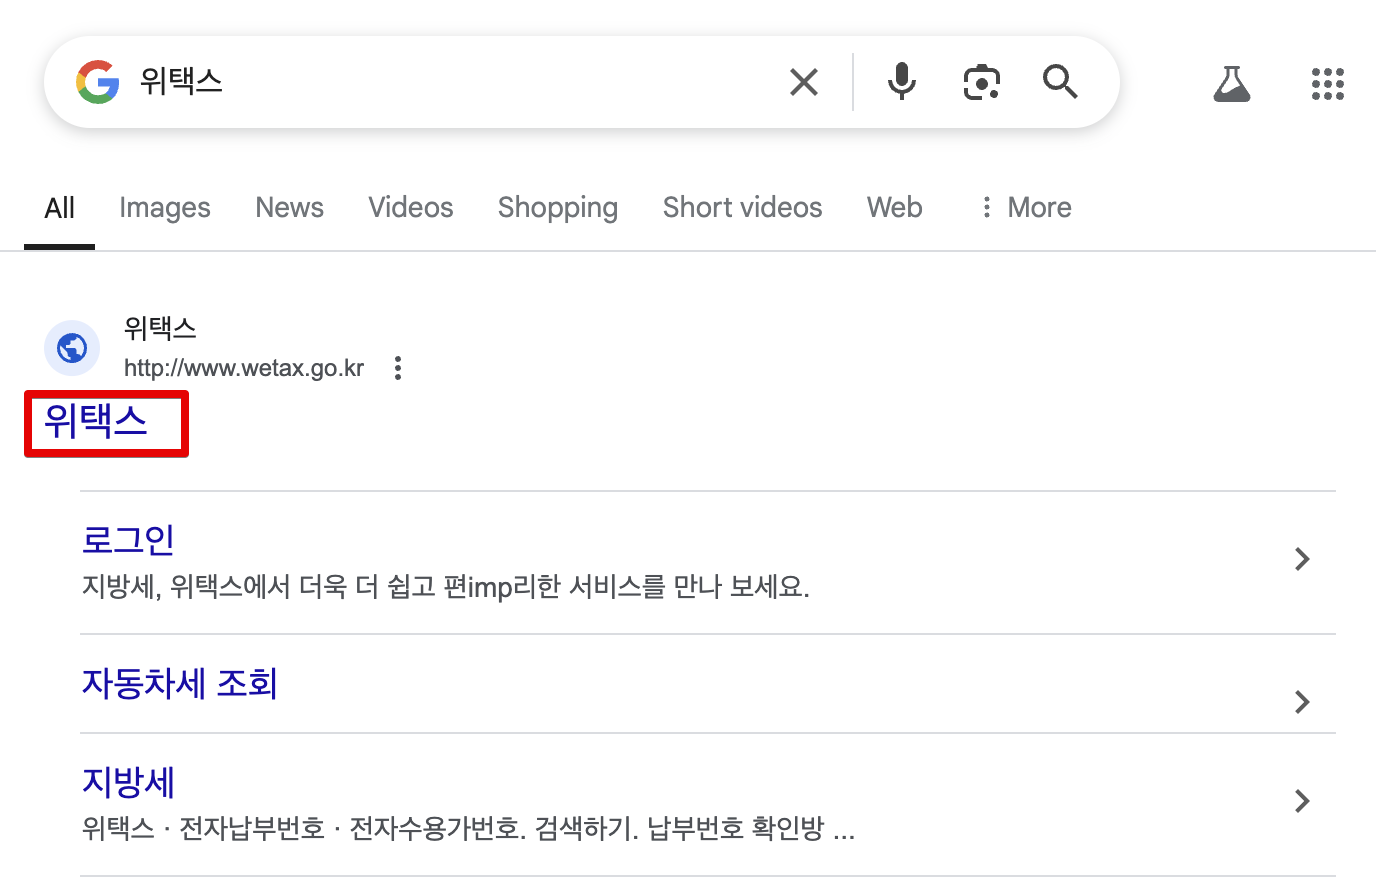Switch to the Shopping tab
The width and height of the screenshot is (1376, 882).
tap(558, 208)
